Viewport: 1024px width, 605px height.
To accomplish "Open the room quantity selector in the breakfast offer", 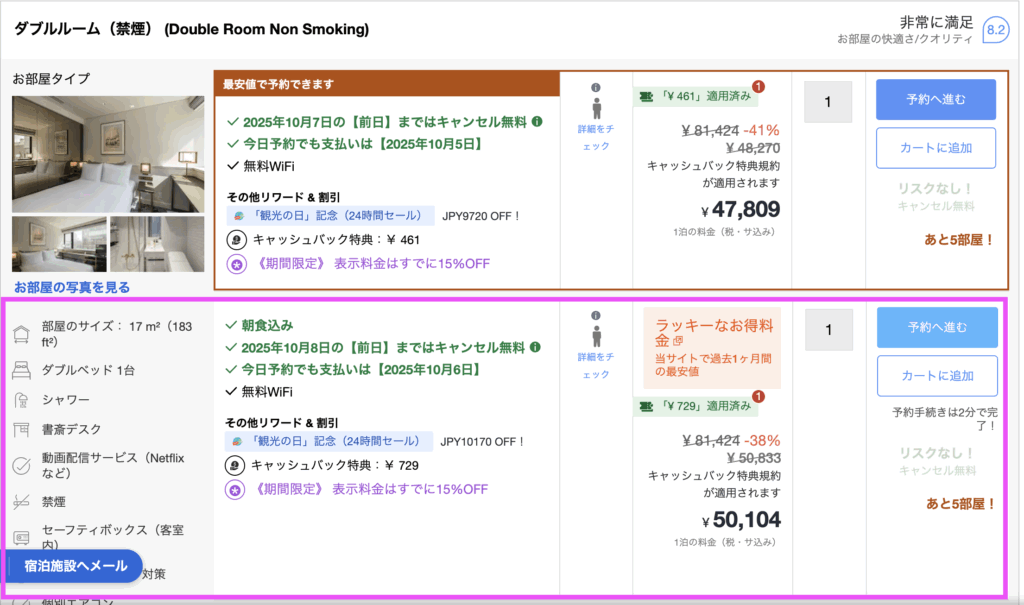I will [x=827, y=330].
